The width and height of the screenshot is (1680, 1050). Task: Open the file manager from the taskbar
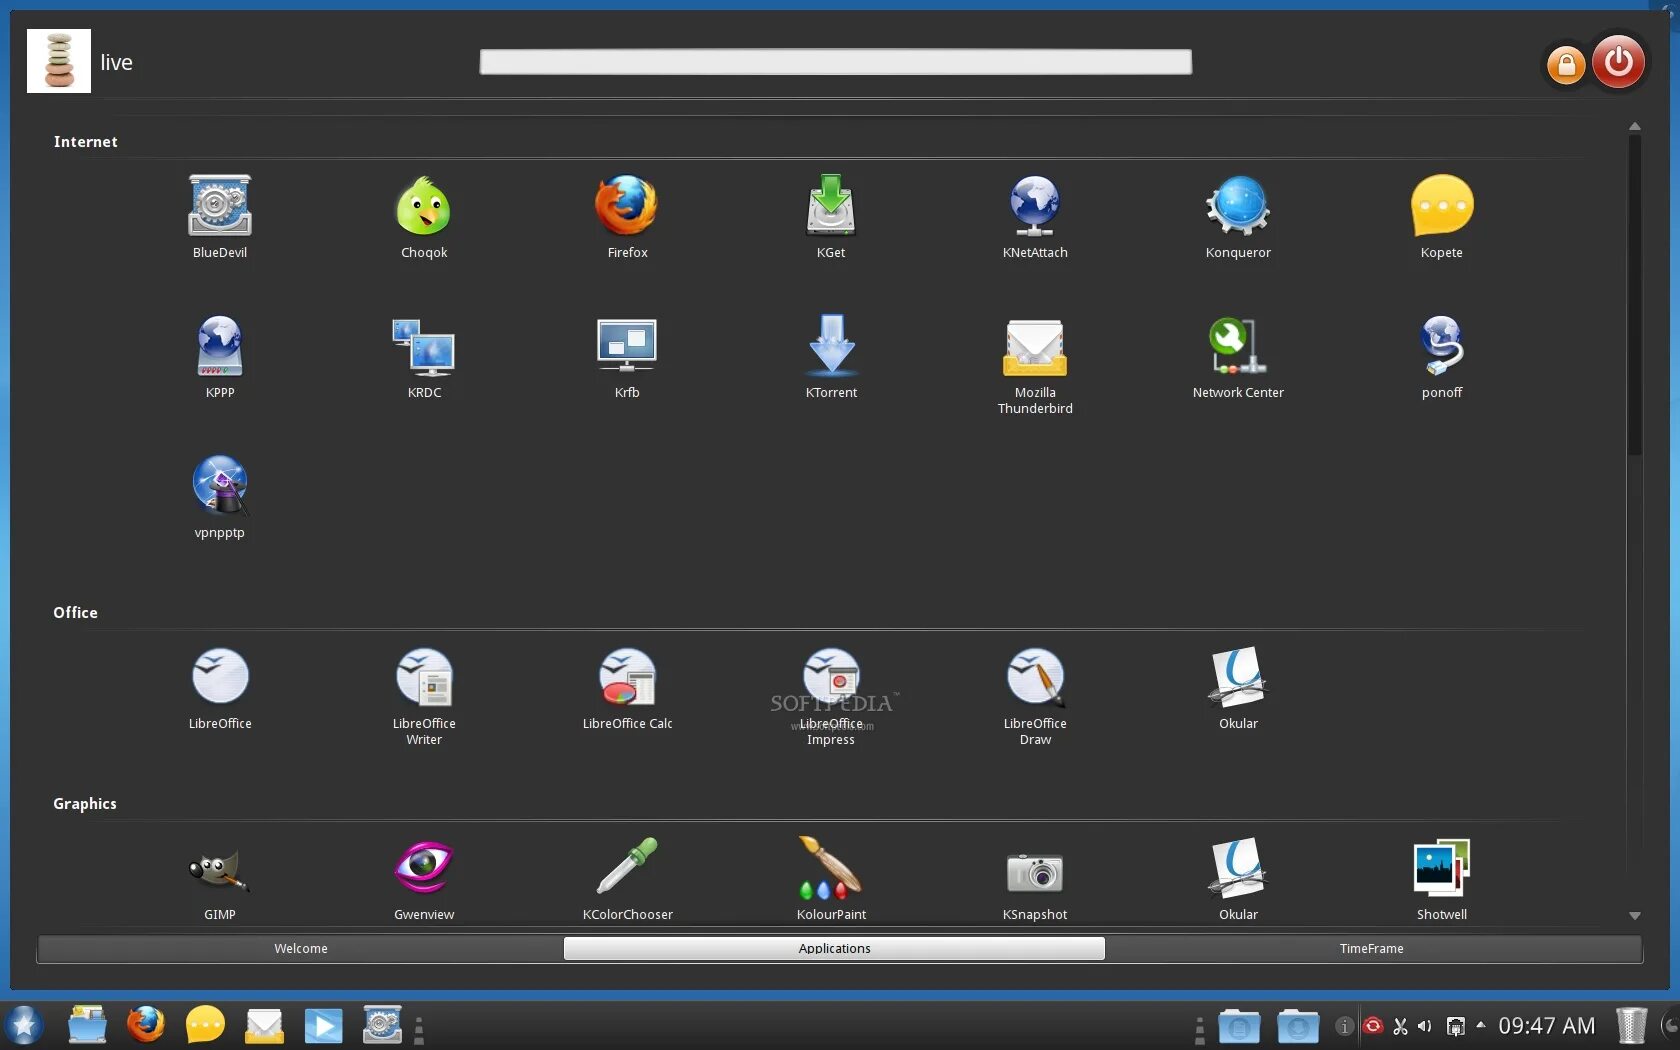pyautogui.click(x=87, y=1025)
